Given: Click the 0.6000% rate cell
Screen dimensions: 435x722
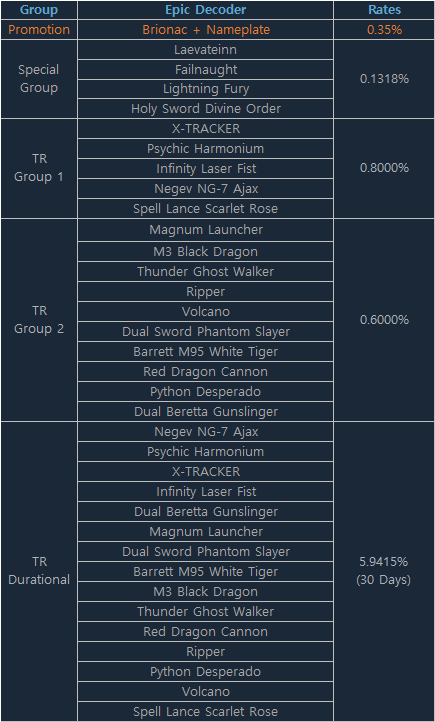Looking at the screenshot, I should pyautogui.click(x=384, y=320).
